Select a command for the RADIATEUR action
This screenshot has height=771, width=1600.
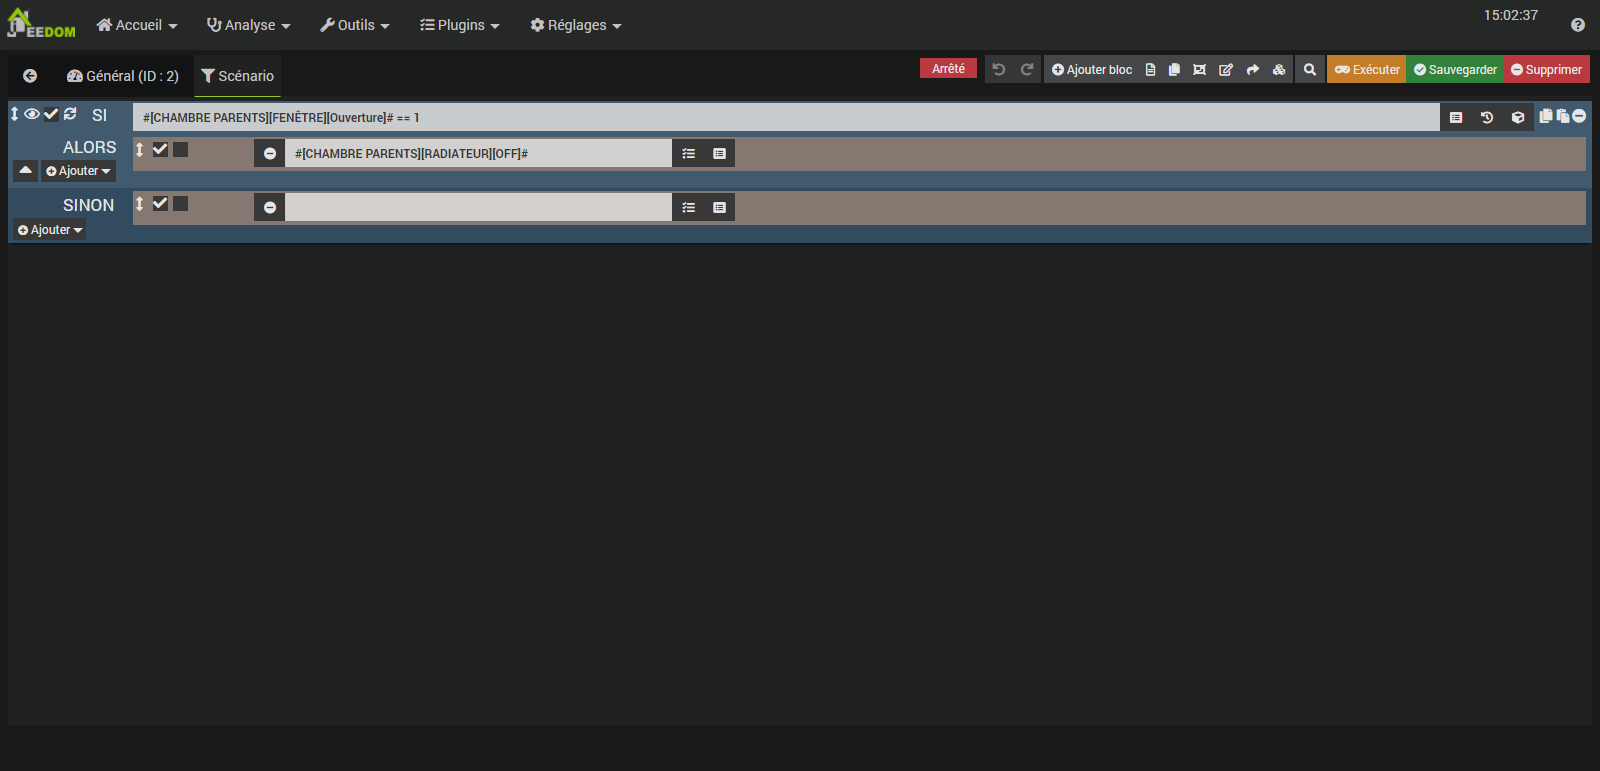click(719, 153)
